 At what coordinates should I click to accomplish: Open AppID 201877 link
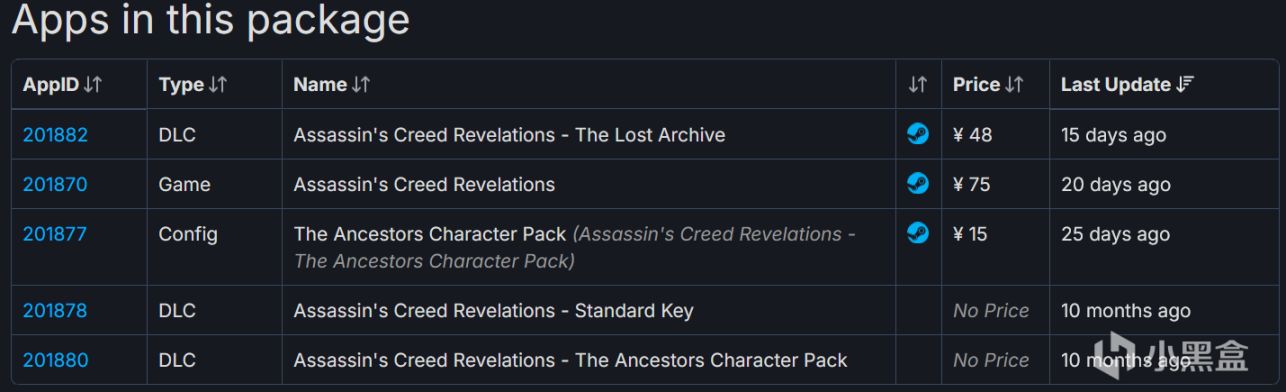click(55, 235)
